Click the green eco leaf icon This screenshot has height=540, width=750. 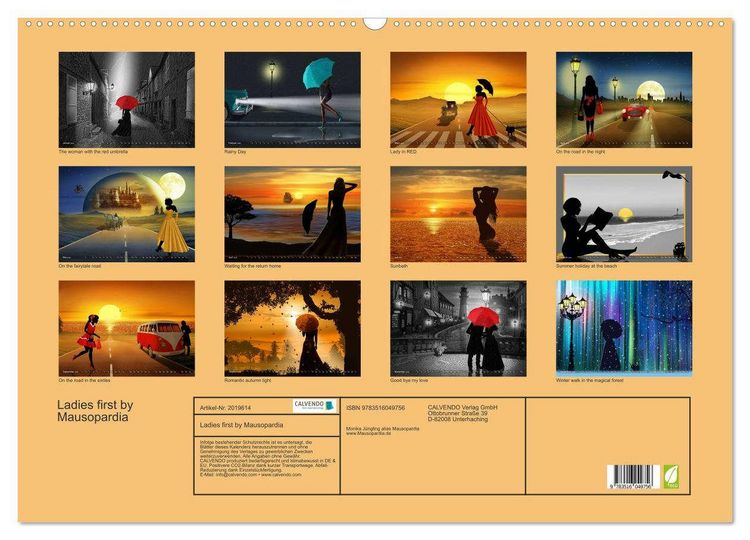tap(671, 476)
